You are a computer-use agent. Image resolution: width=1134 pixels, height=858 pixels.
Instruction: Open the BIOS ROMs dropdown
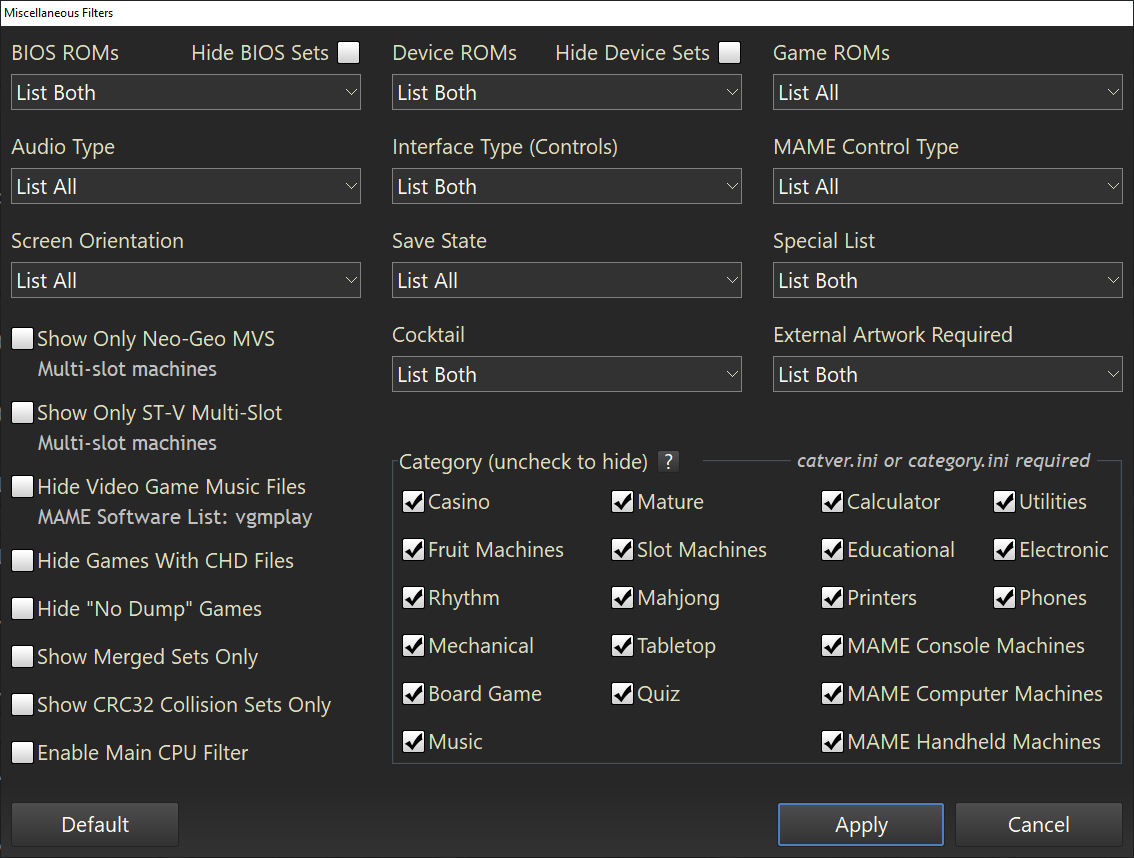coord(186,93)
